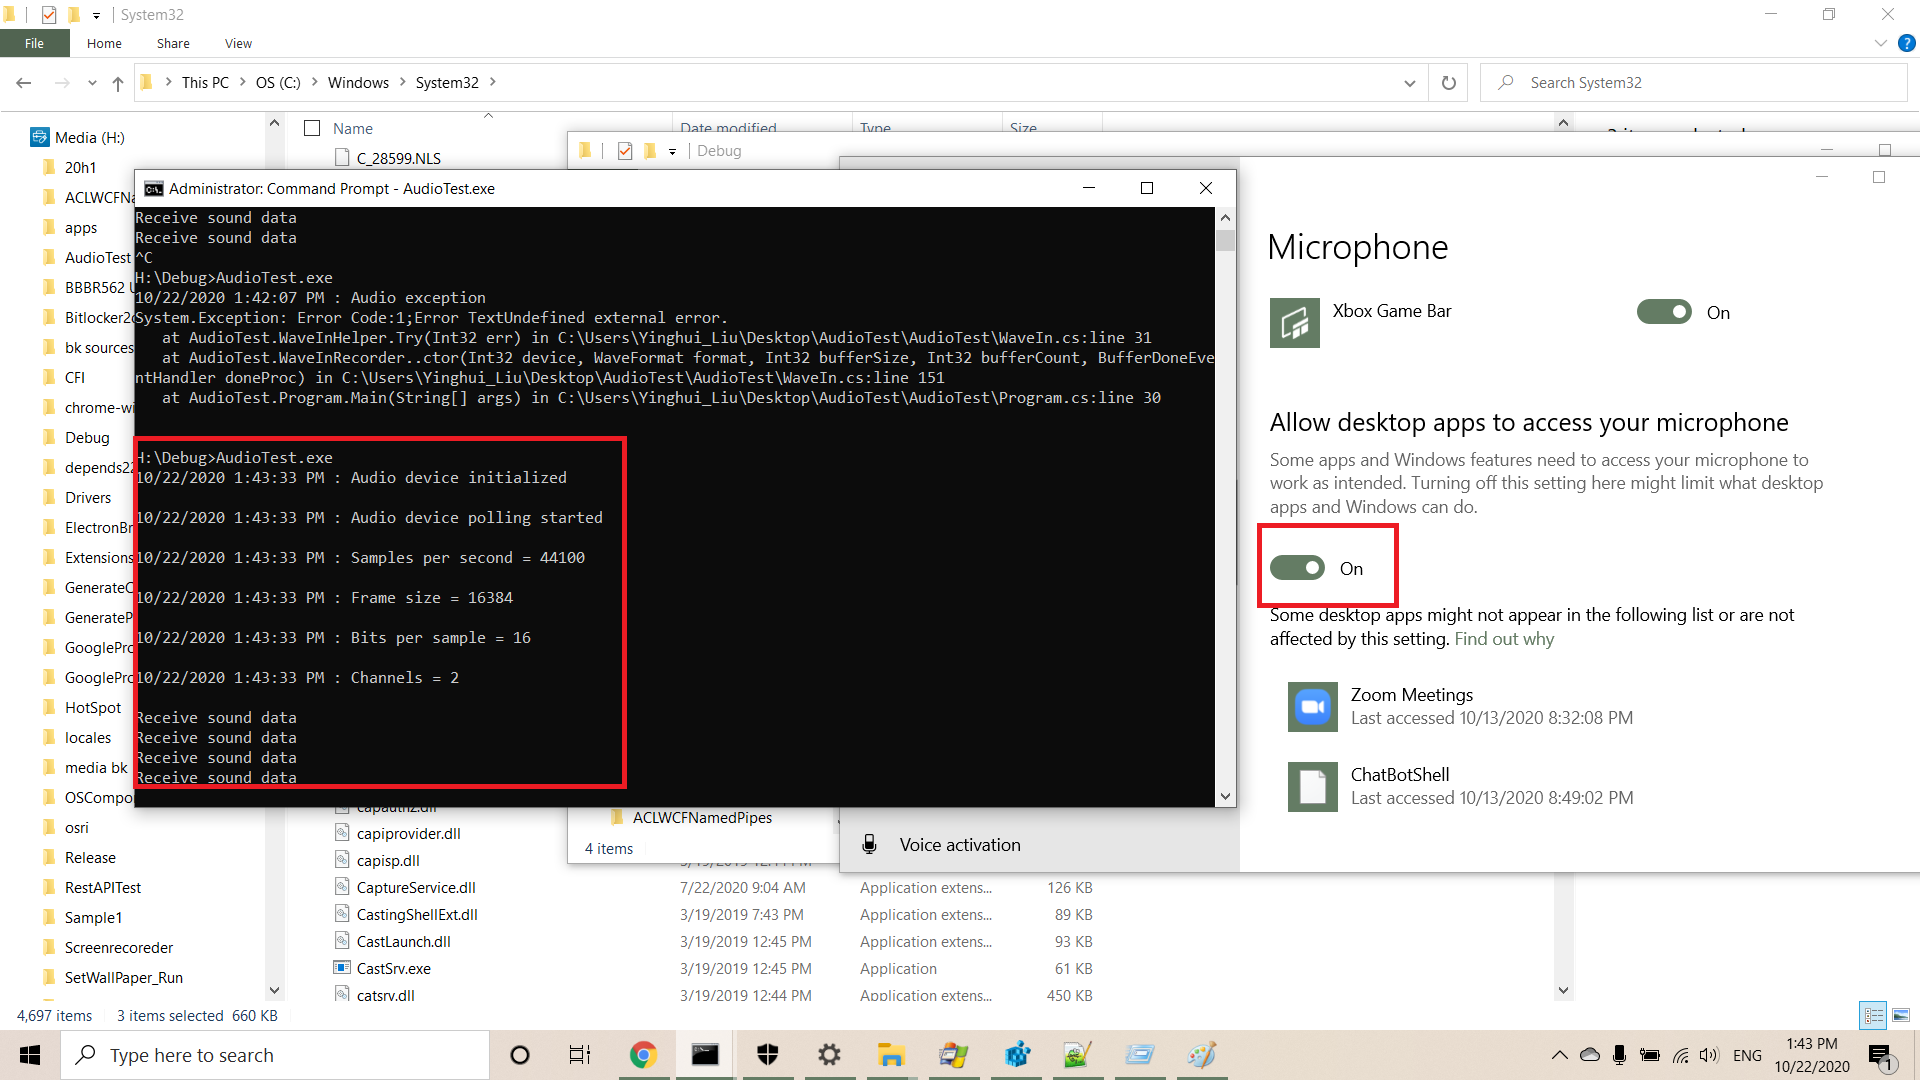Go back in File Explorer
Screen dimensions: 1920x1080
point(24,83)
